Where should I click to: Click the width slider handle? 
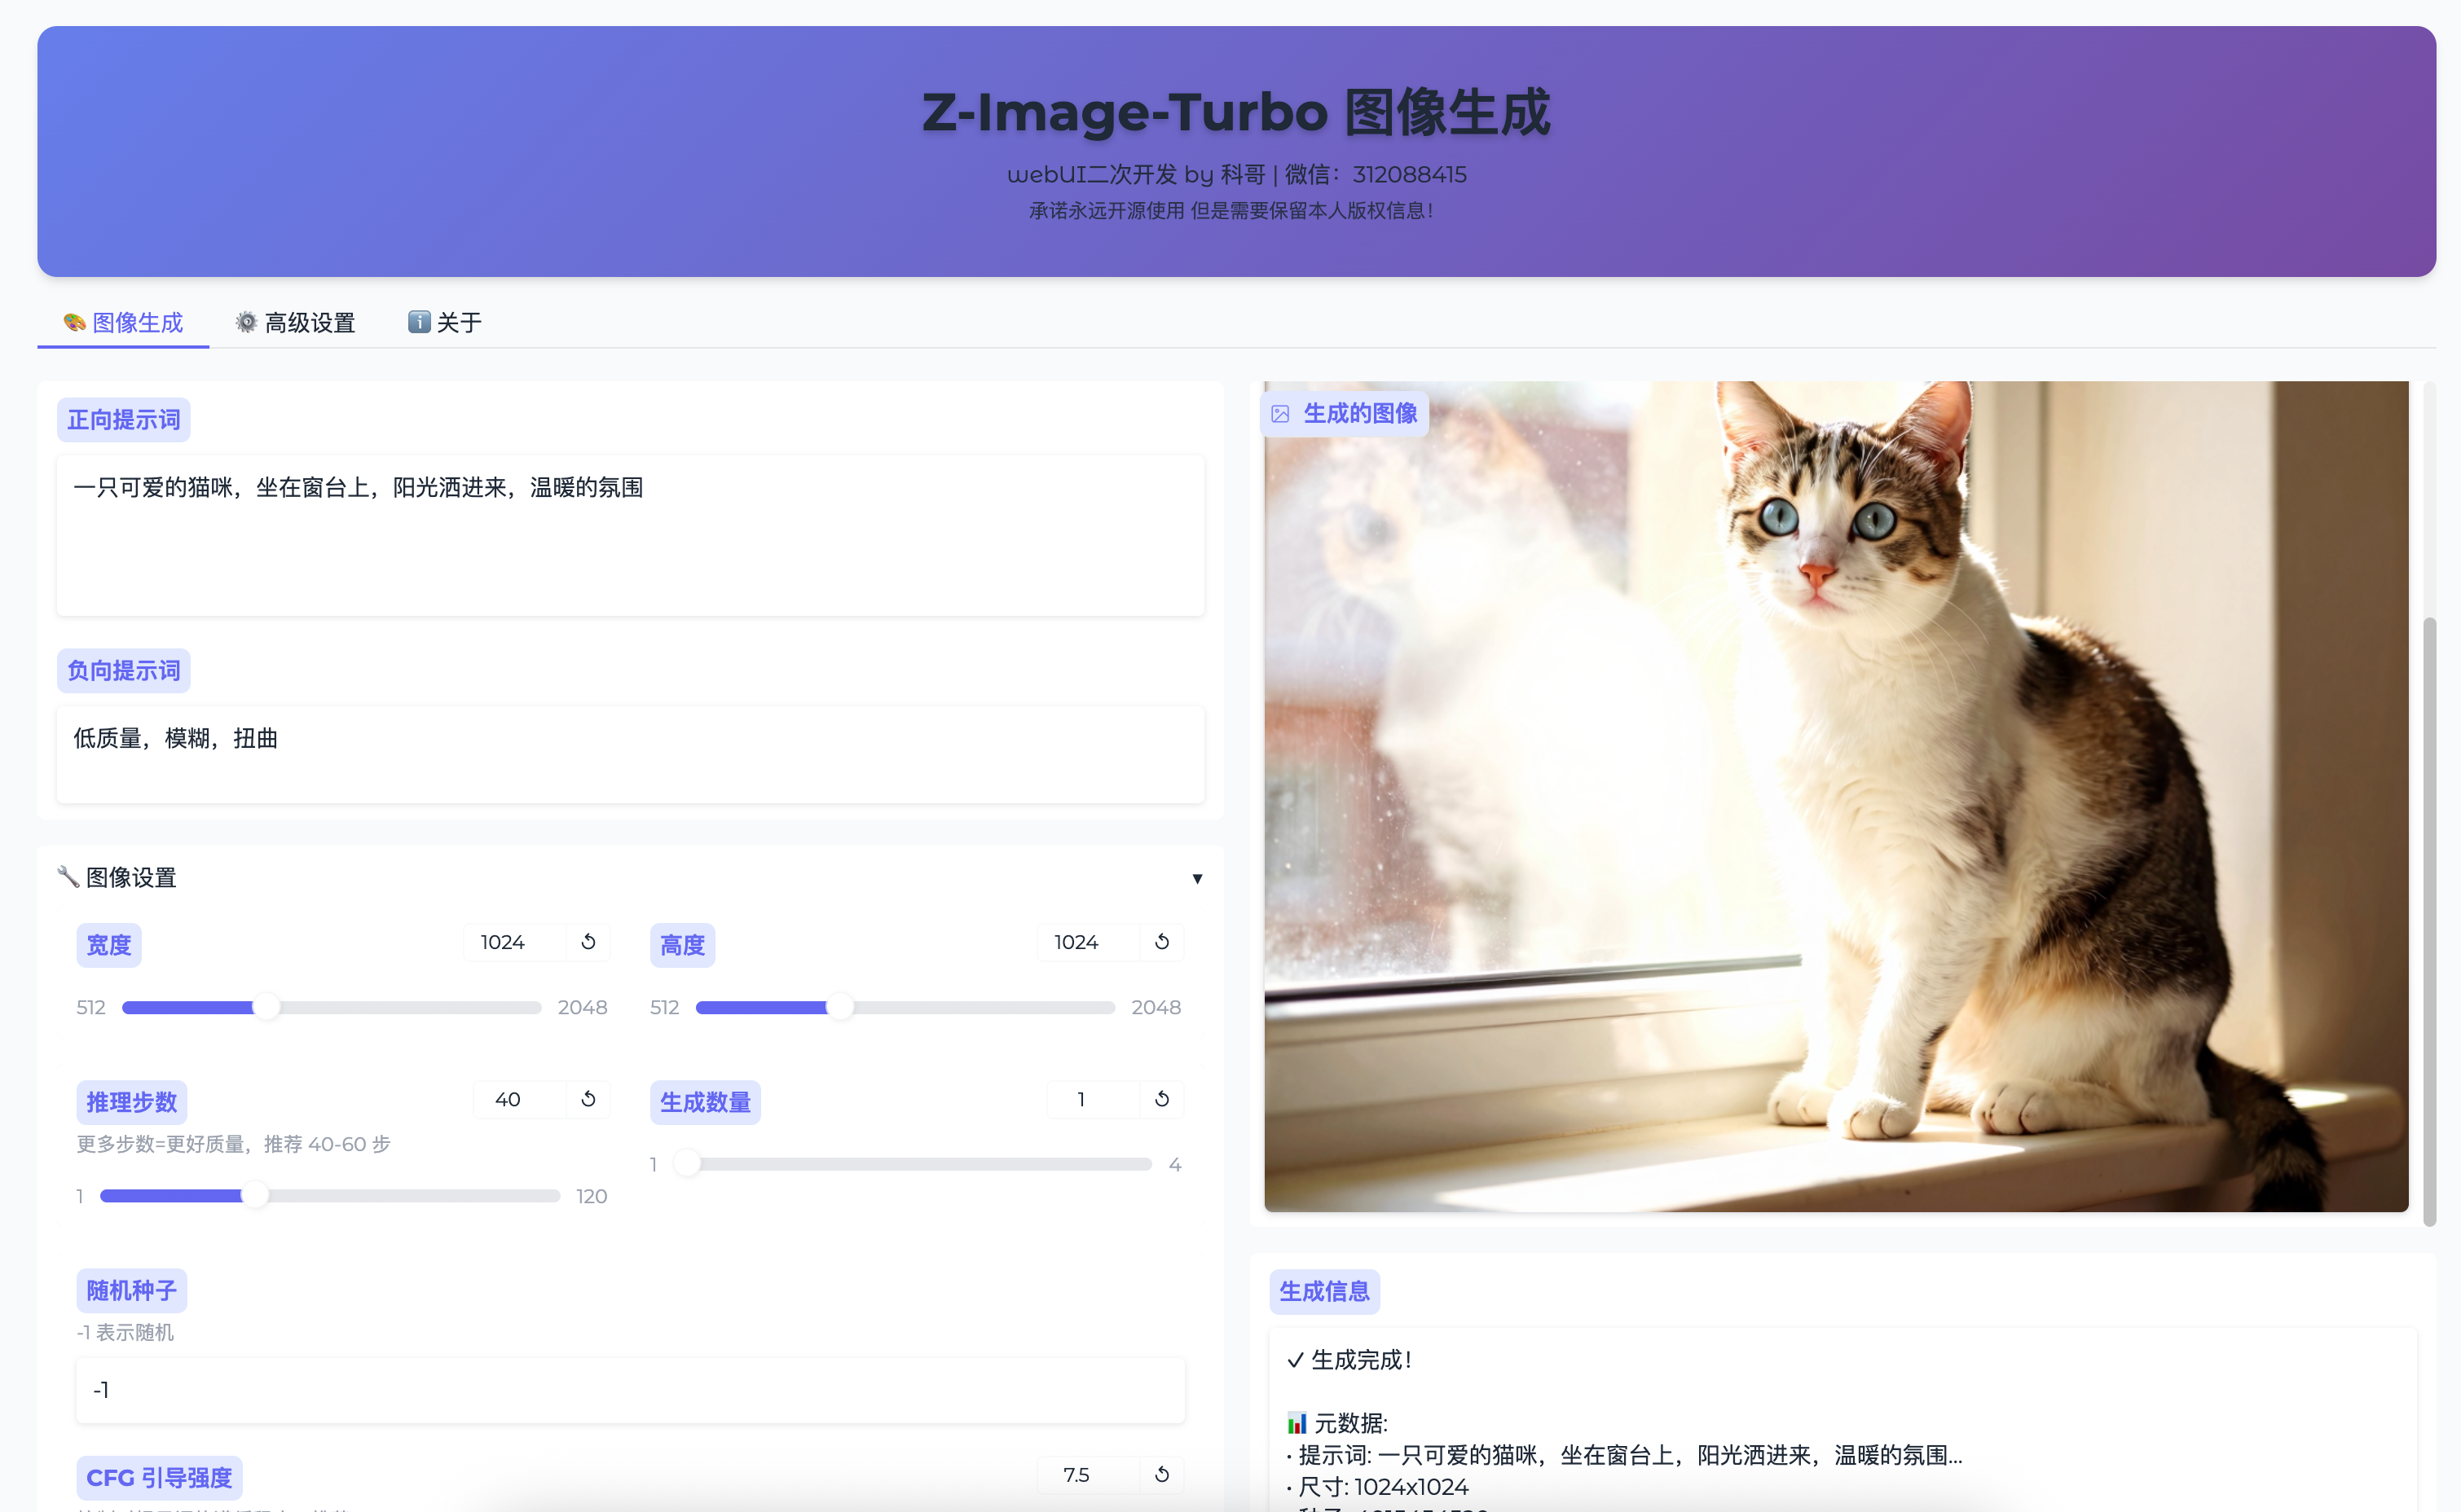tap(266, 1007)
